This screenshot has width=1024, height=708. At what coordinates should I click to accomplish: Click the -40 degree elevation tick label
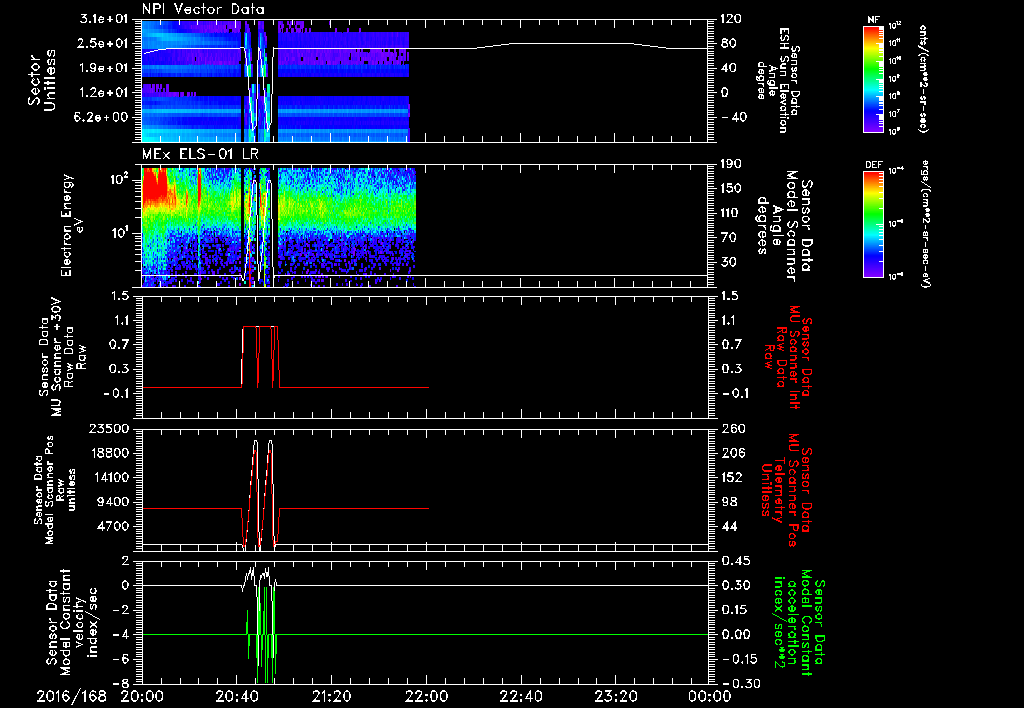(x=733, y=118)
